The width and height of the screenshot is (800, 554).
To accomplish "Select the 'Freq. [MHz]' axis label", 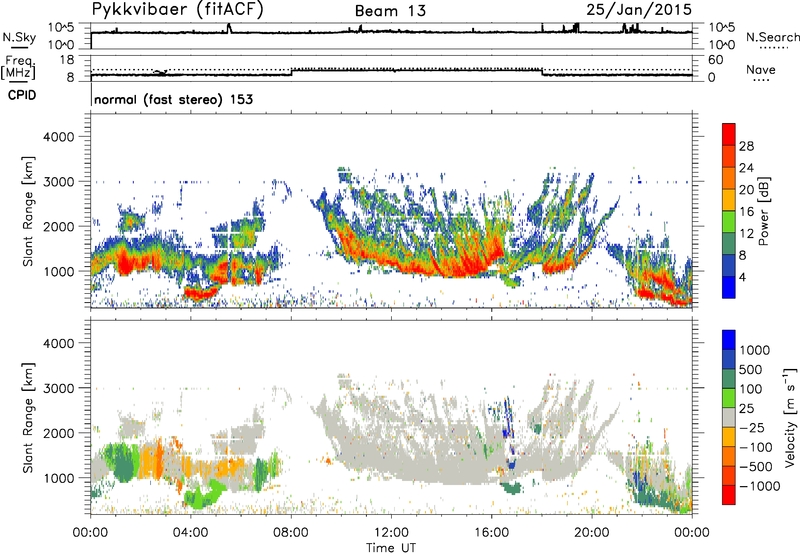I will (19, 68).
